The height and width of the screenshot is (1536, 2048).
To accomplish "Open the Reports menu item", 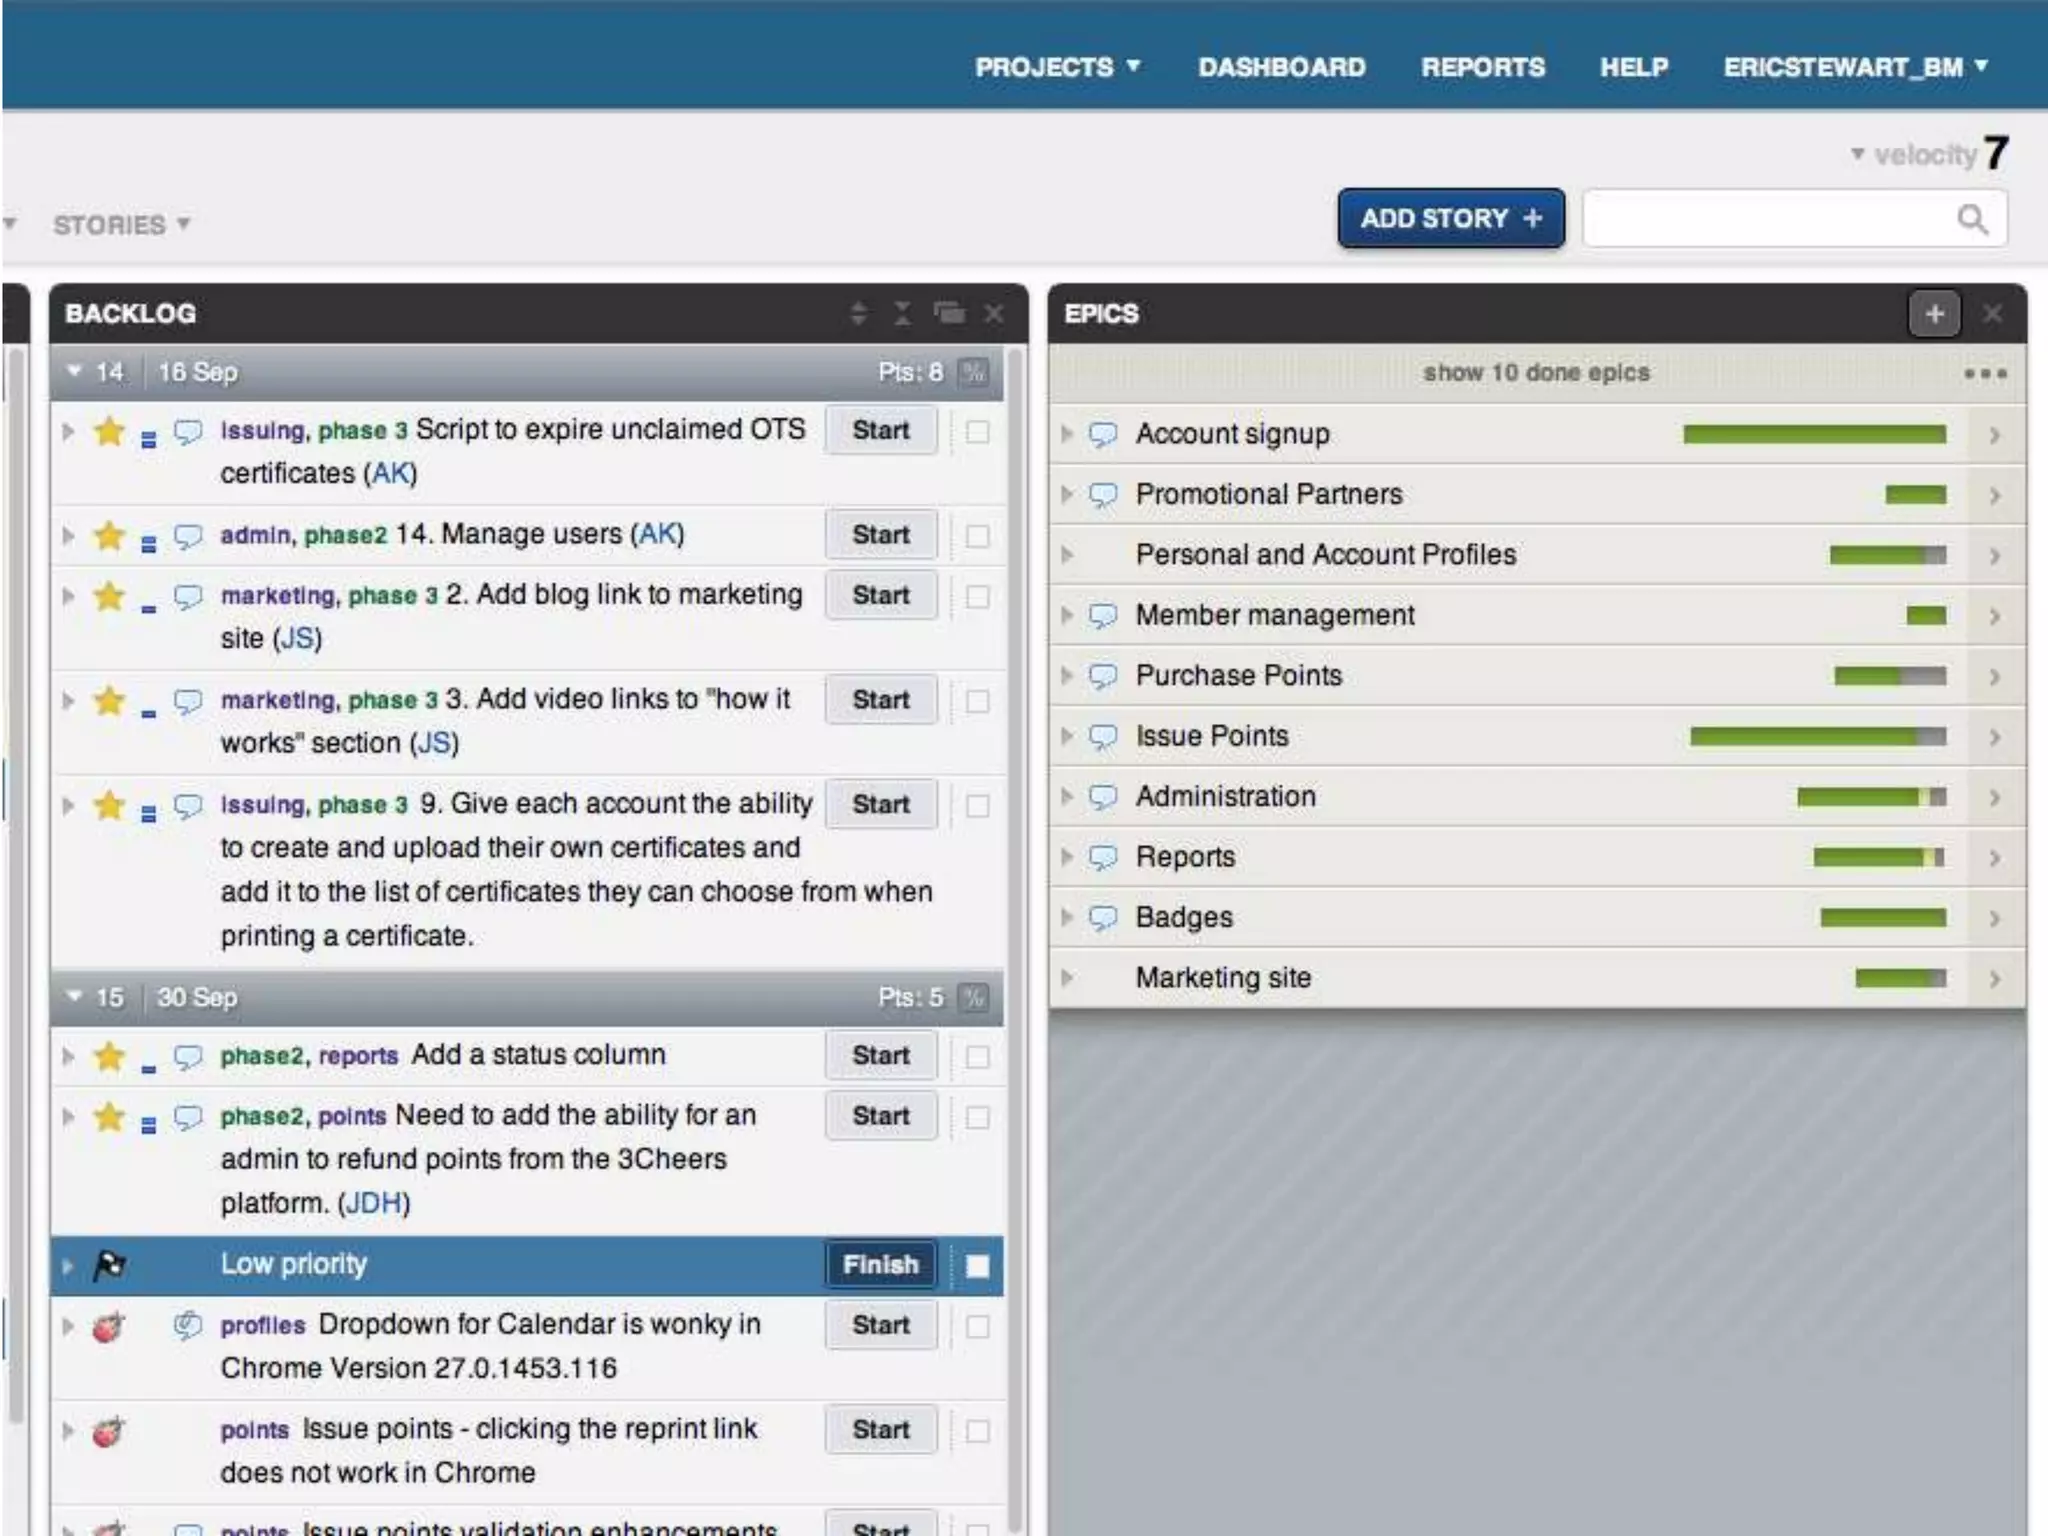I will click(x=1482, y=67).
